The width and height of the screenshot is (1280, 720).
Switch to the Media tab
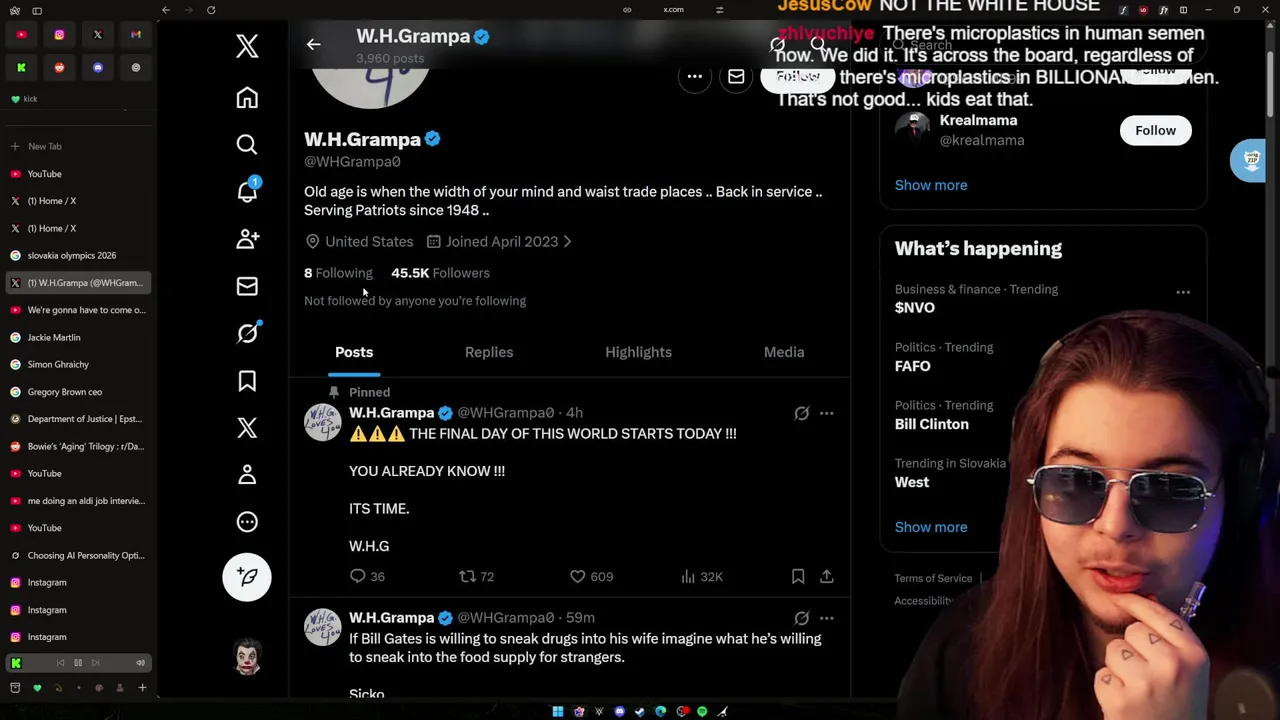(x=784, y=352)
